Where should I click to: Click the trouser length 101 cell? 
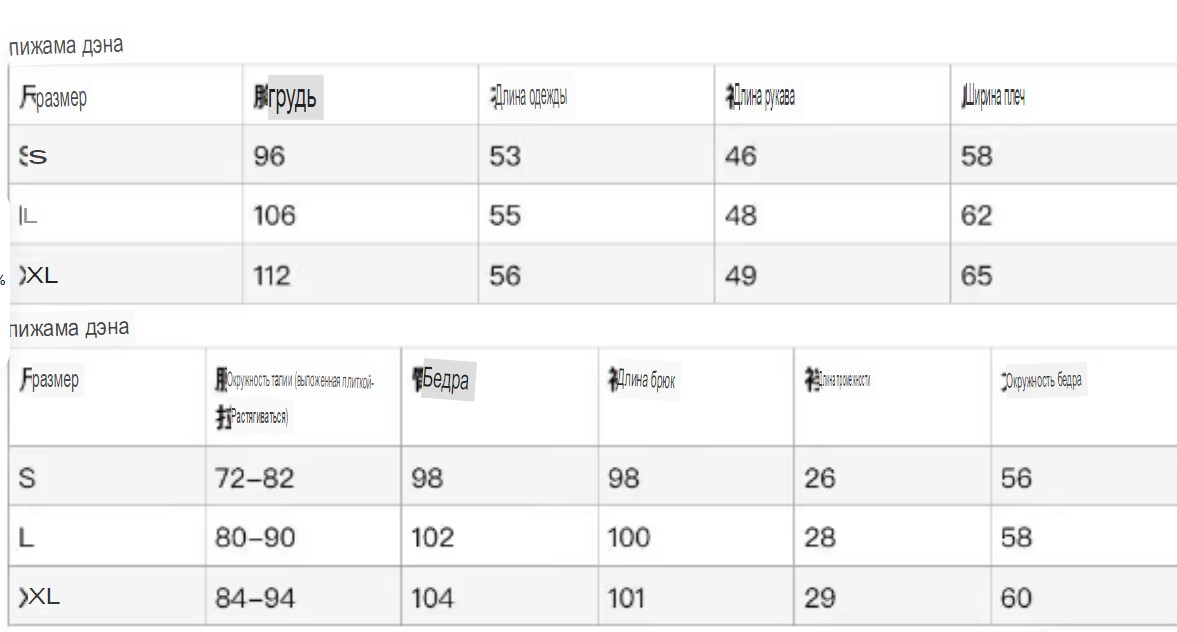[696, 597]
